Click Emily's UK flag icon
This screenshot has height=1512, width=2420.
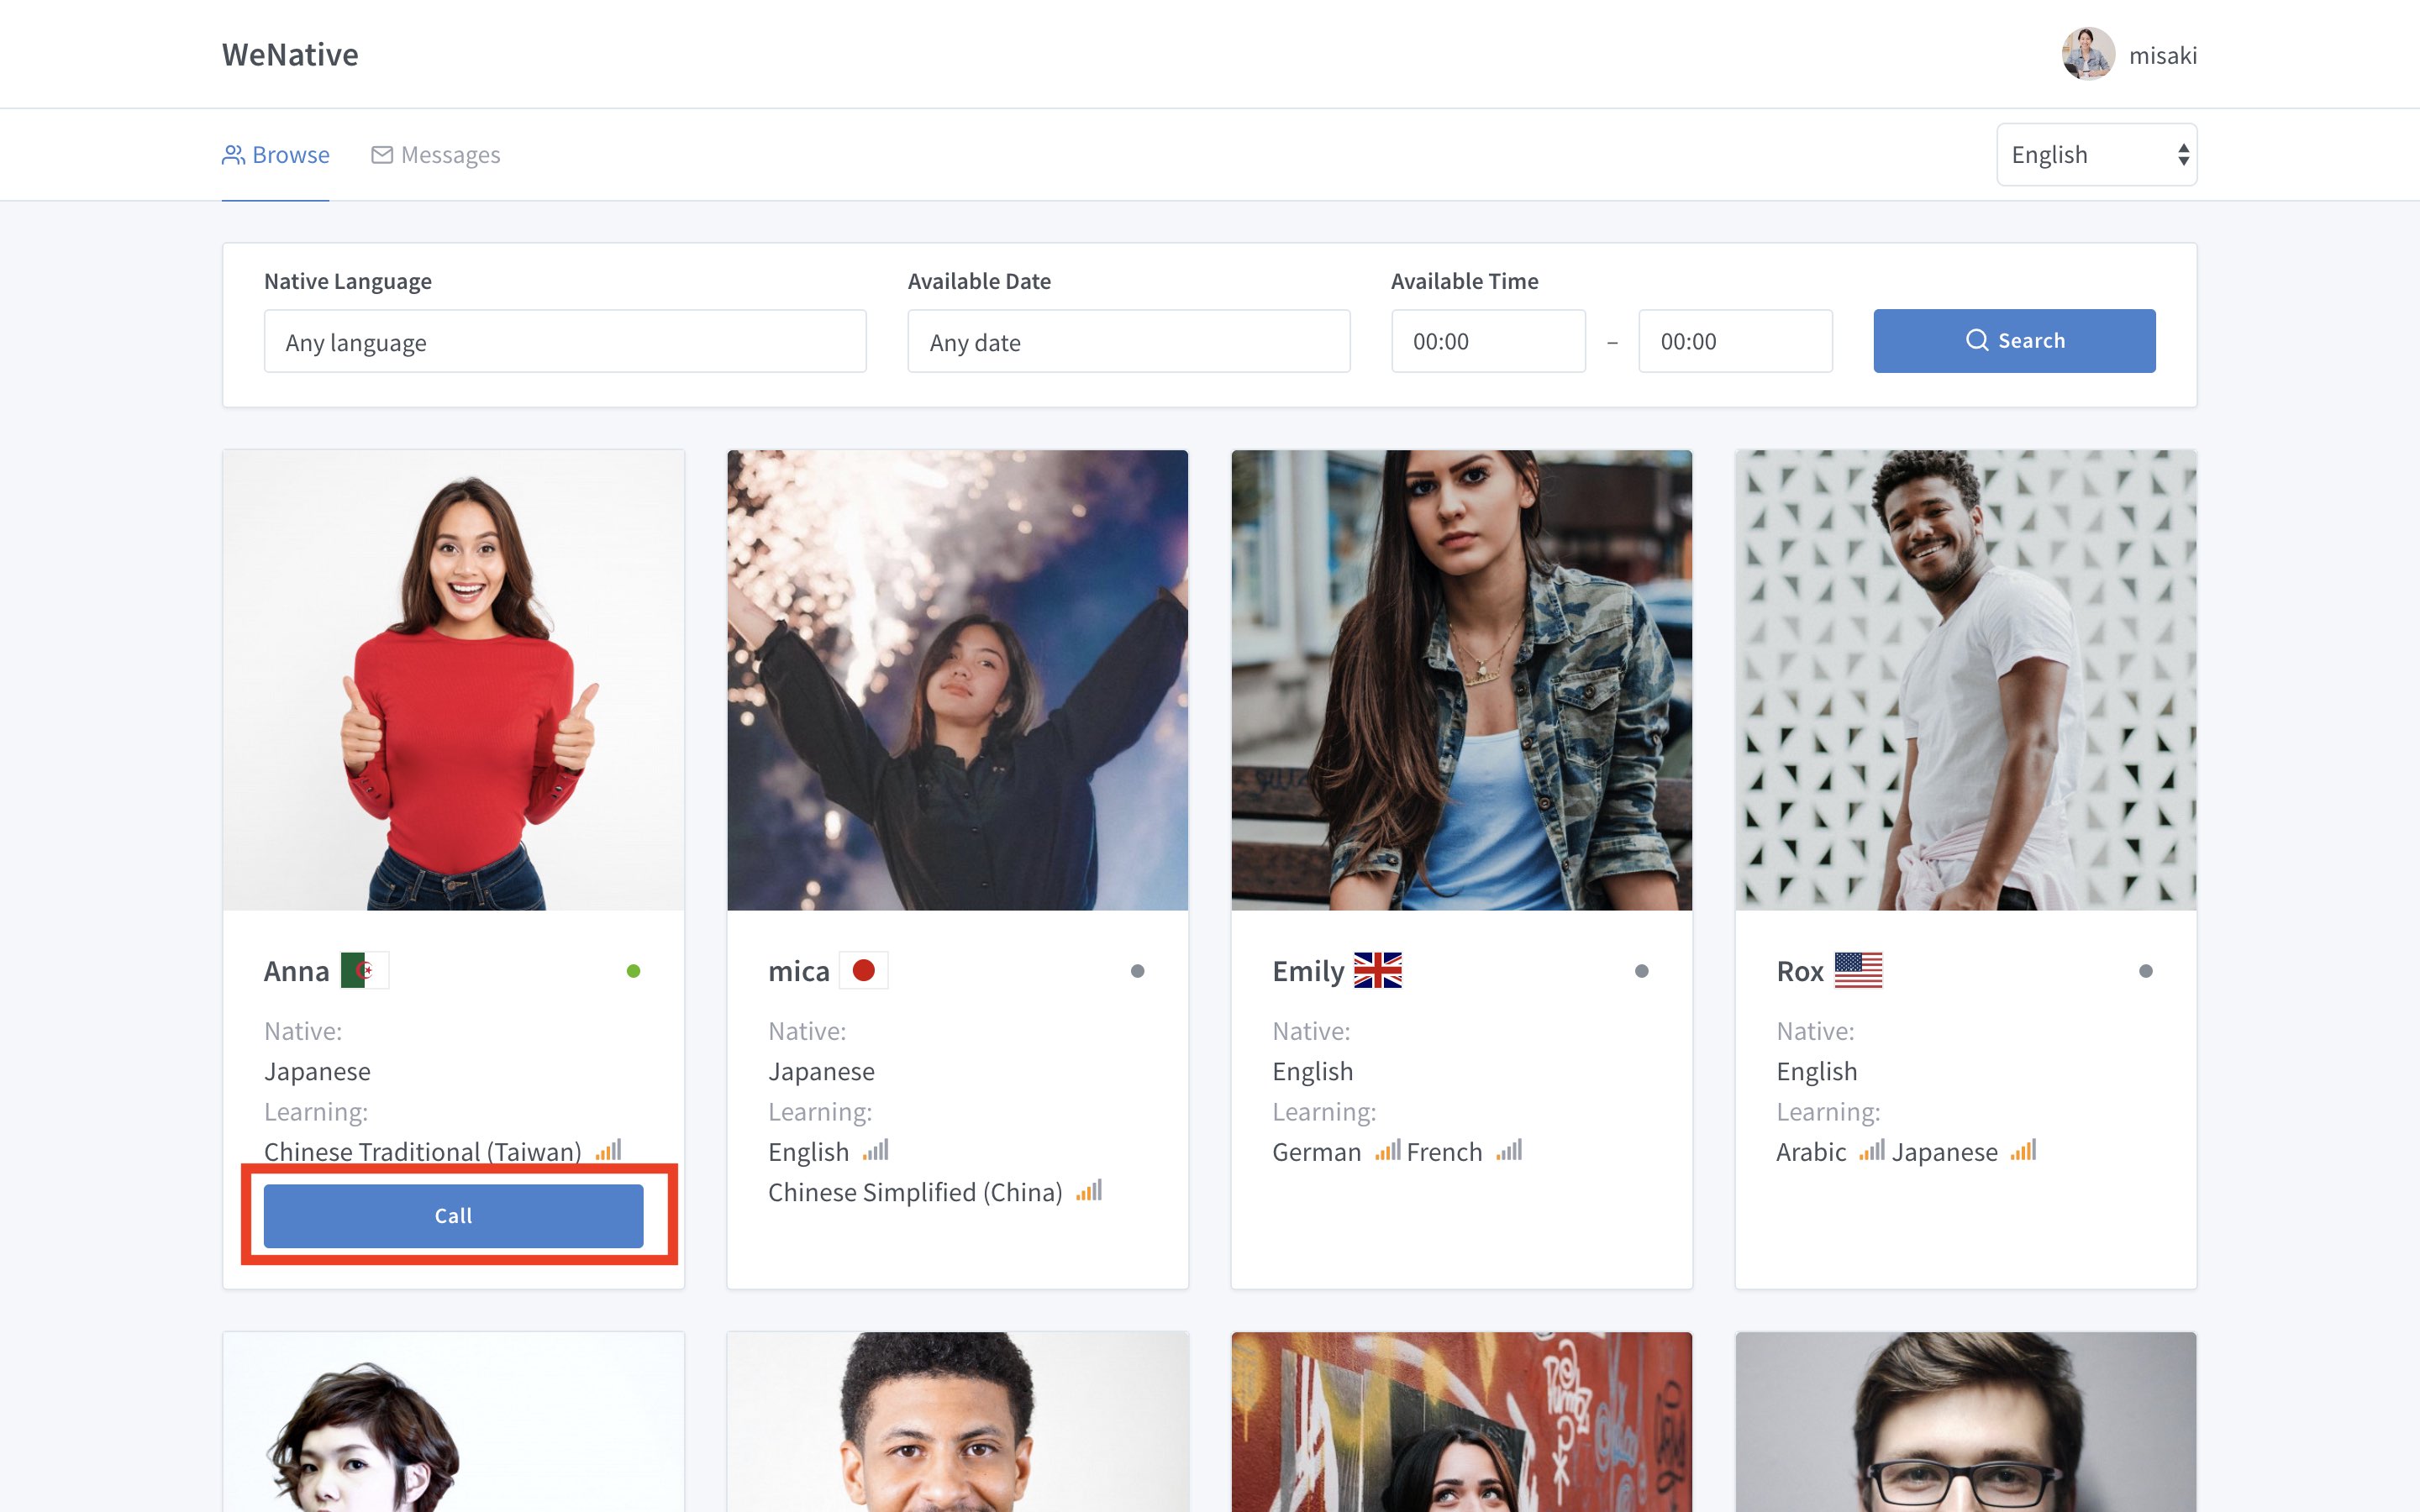(x=1377, y=970)
